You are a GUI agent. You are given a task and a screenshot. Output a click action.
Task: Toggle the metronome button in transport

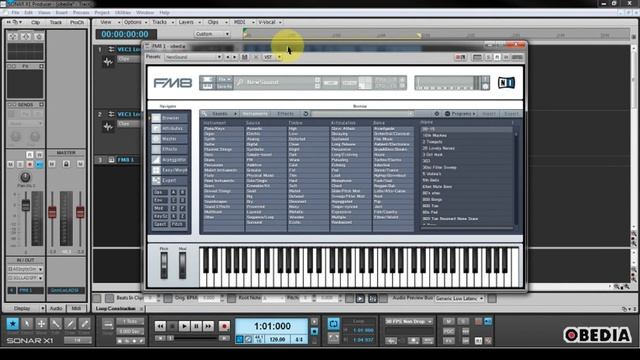point(248,339)
